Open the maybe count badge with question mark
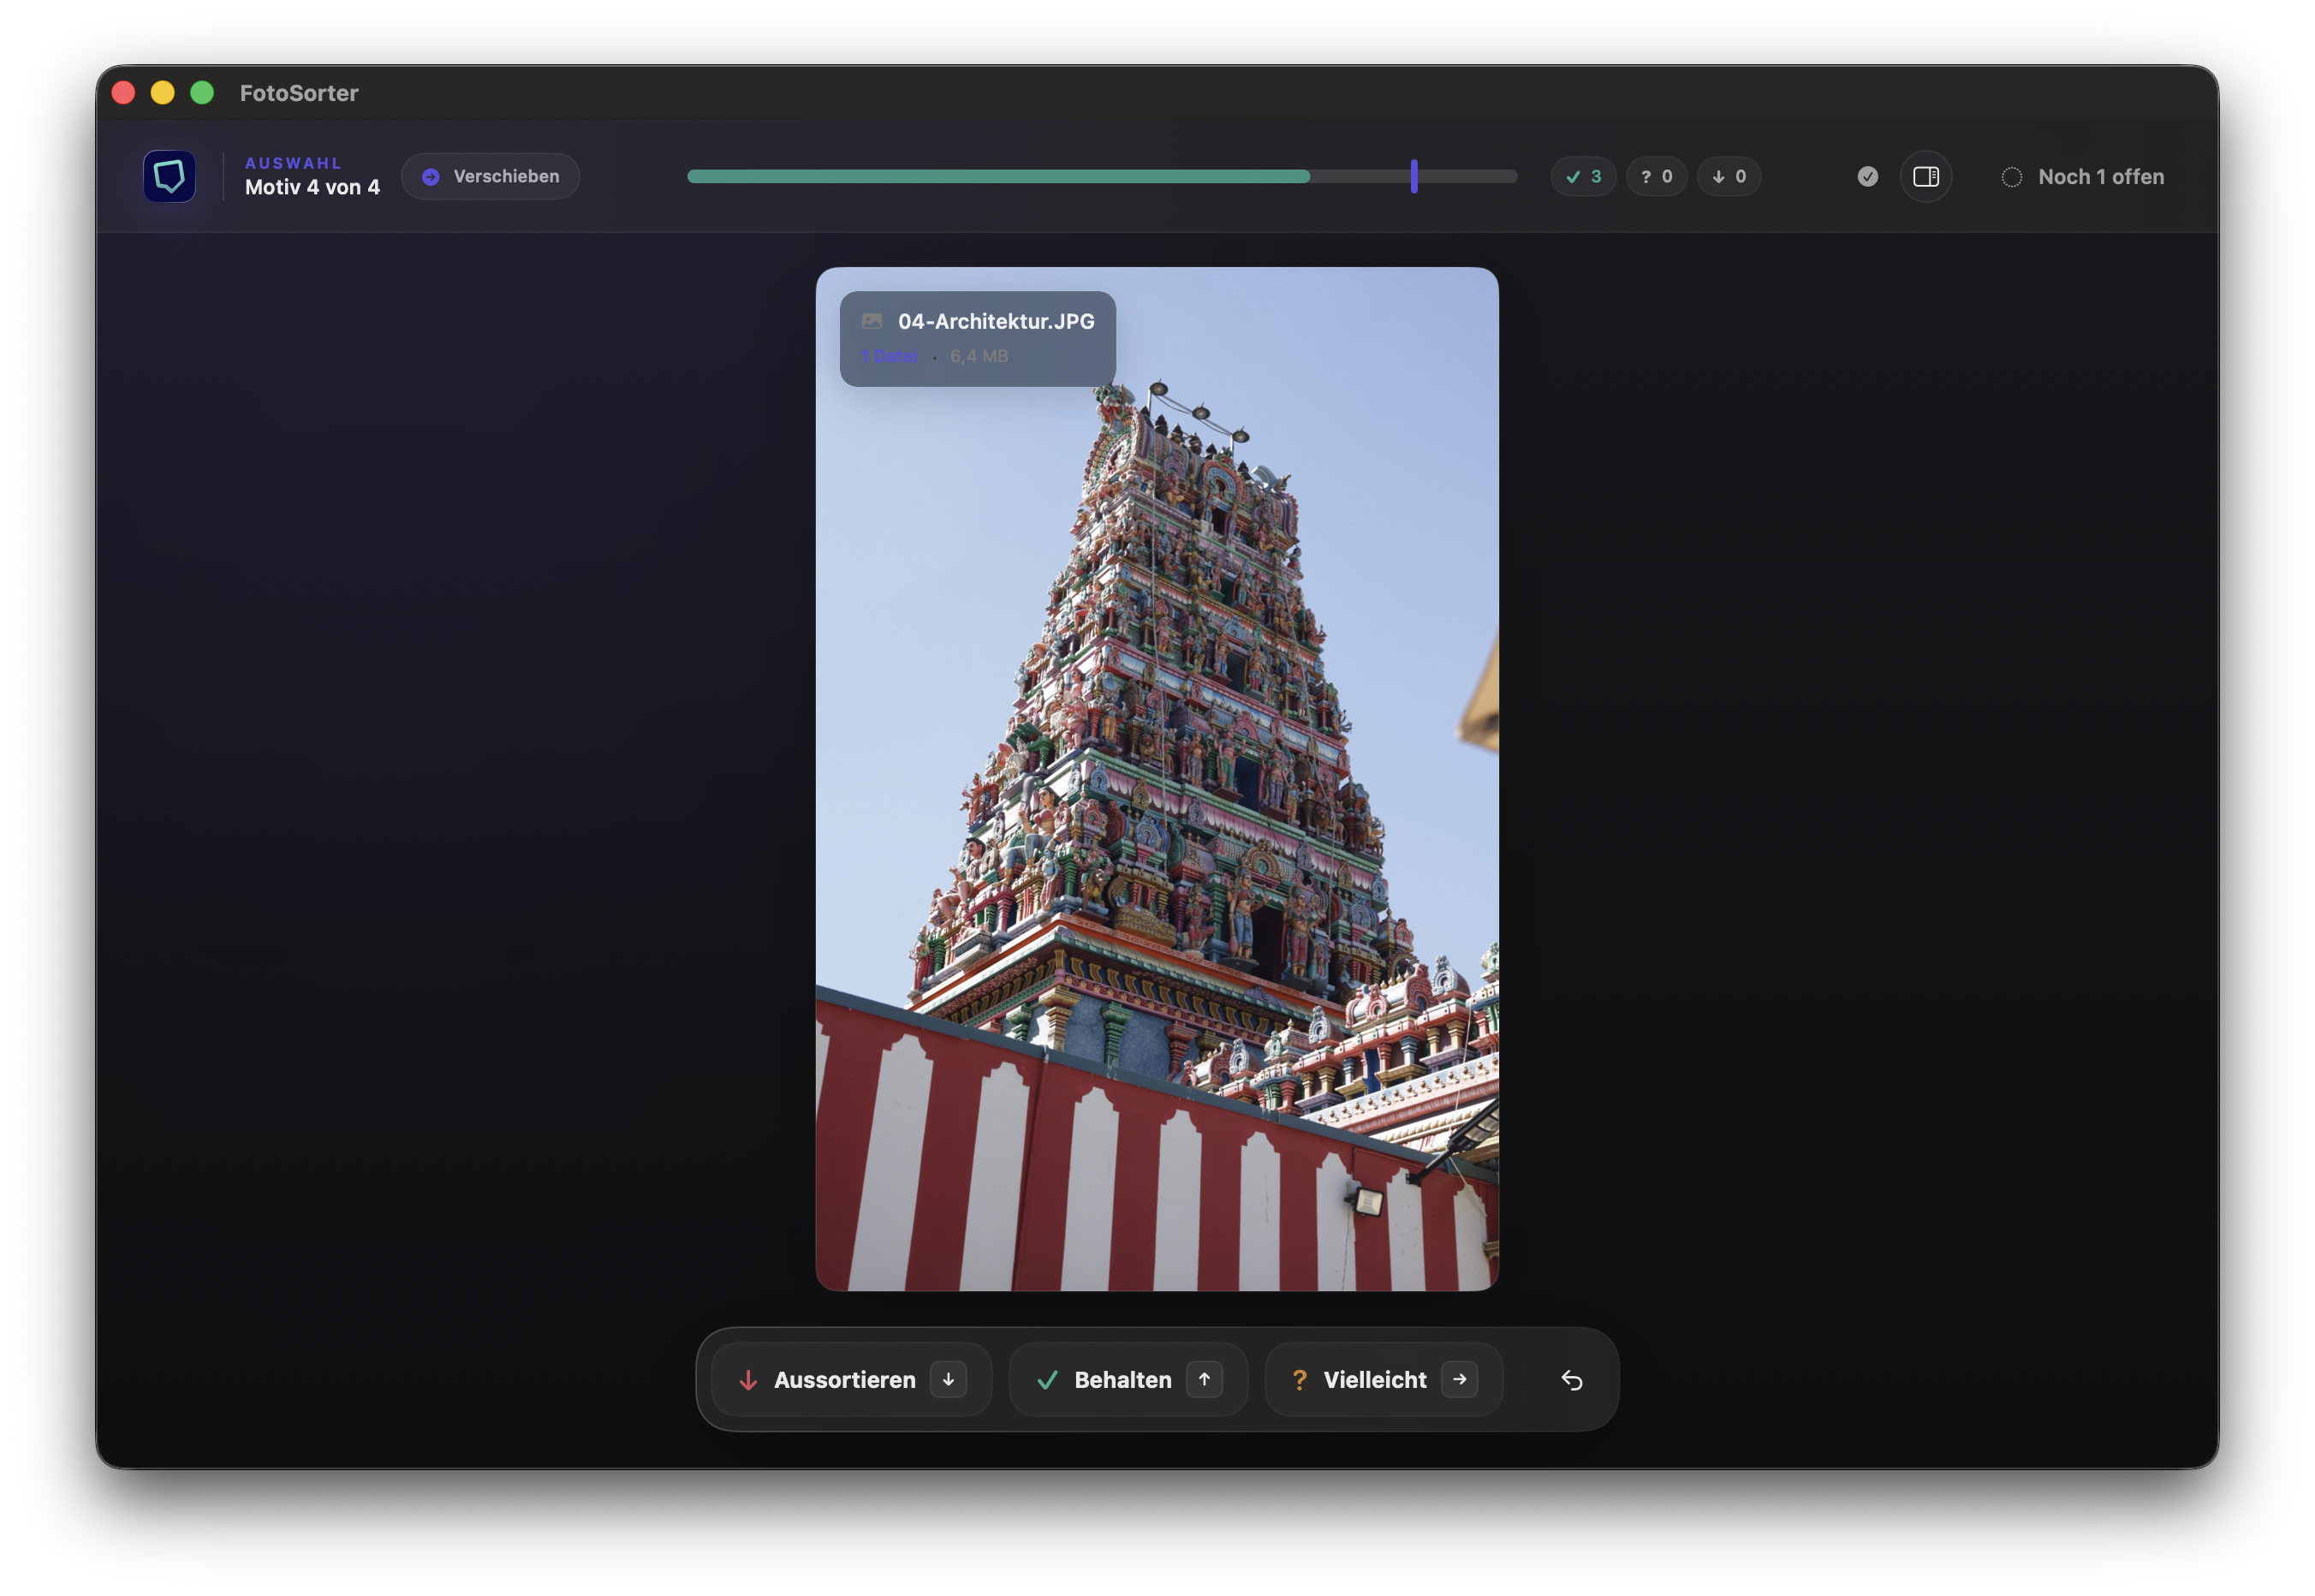Image resolution: width=2315 pixels, height=1596 pixels. point(1656,177)
